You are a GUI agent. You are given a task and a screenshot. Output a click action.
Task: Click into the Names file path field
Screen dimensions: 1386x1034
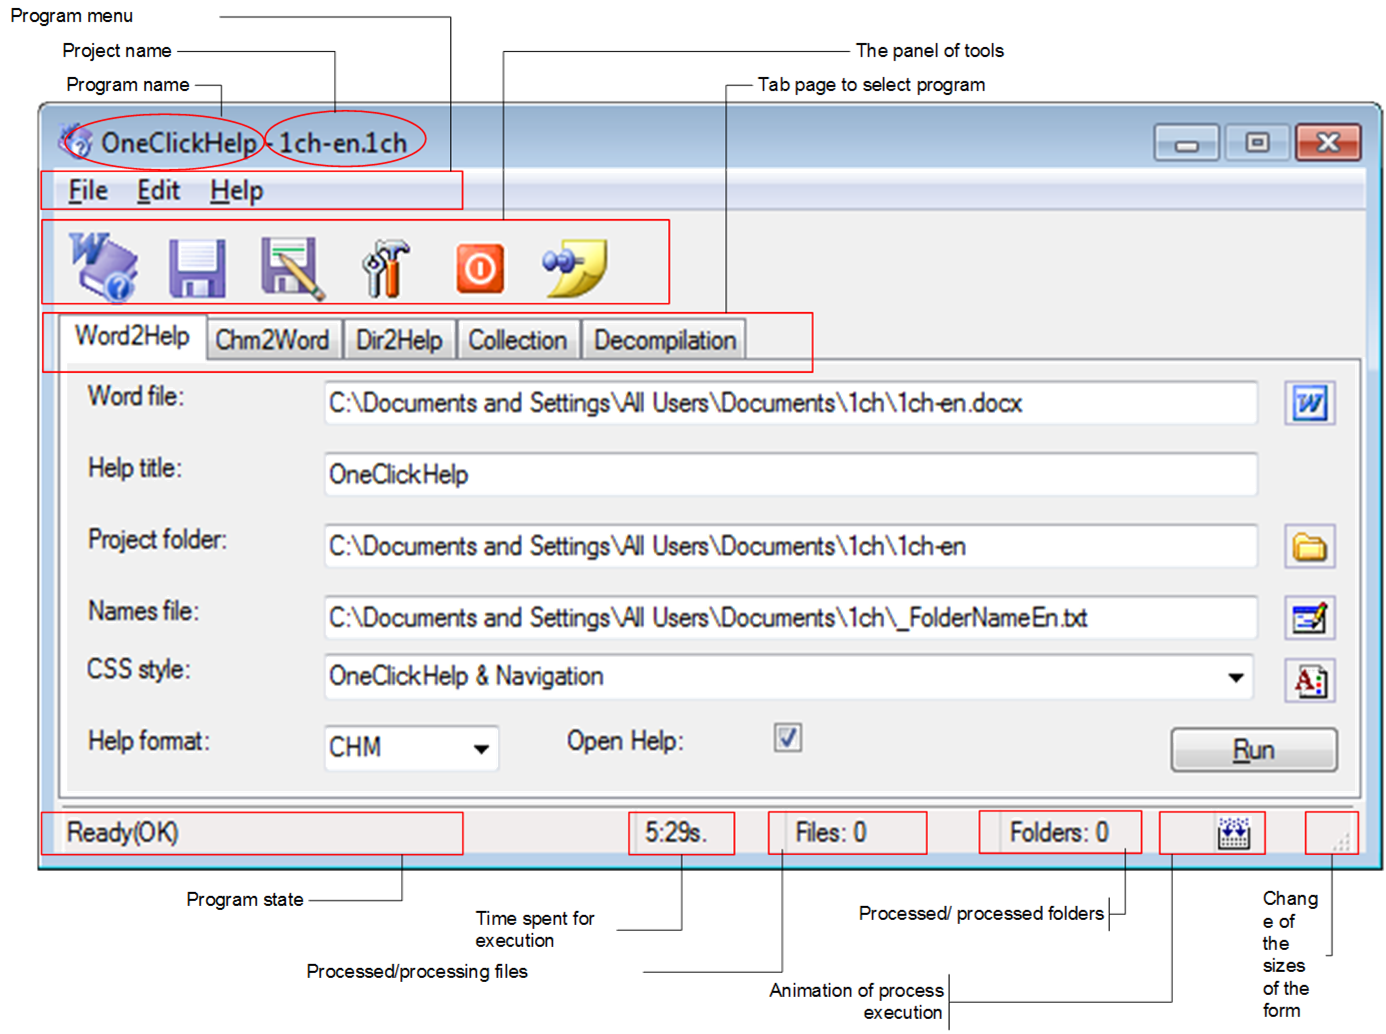coord(790,618)
